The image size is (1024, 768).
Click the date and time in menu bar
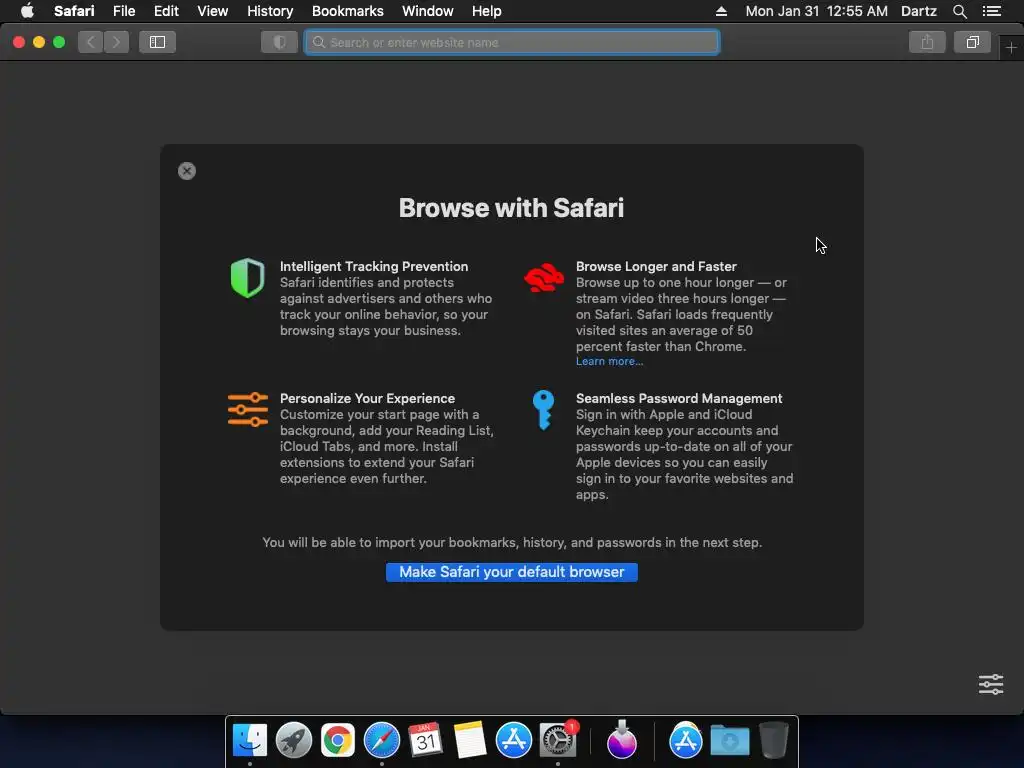click(816, 11)
